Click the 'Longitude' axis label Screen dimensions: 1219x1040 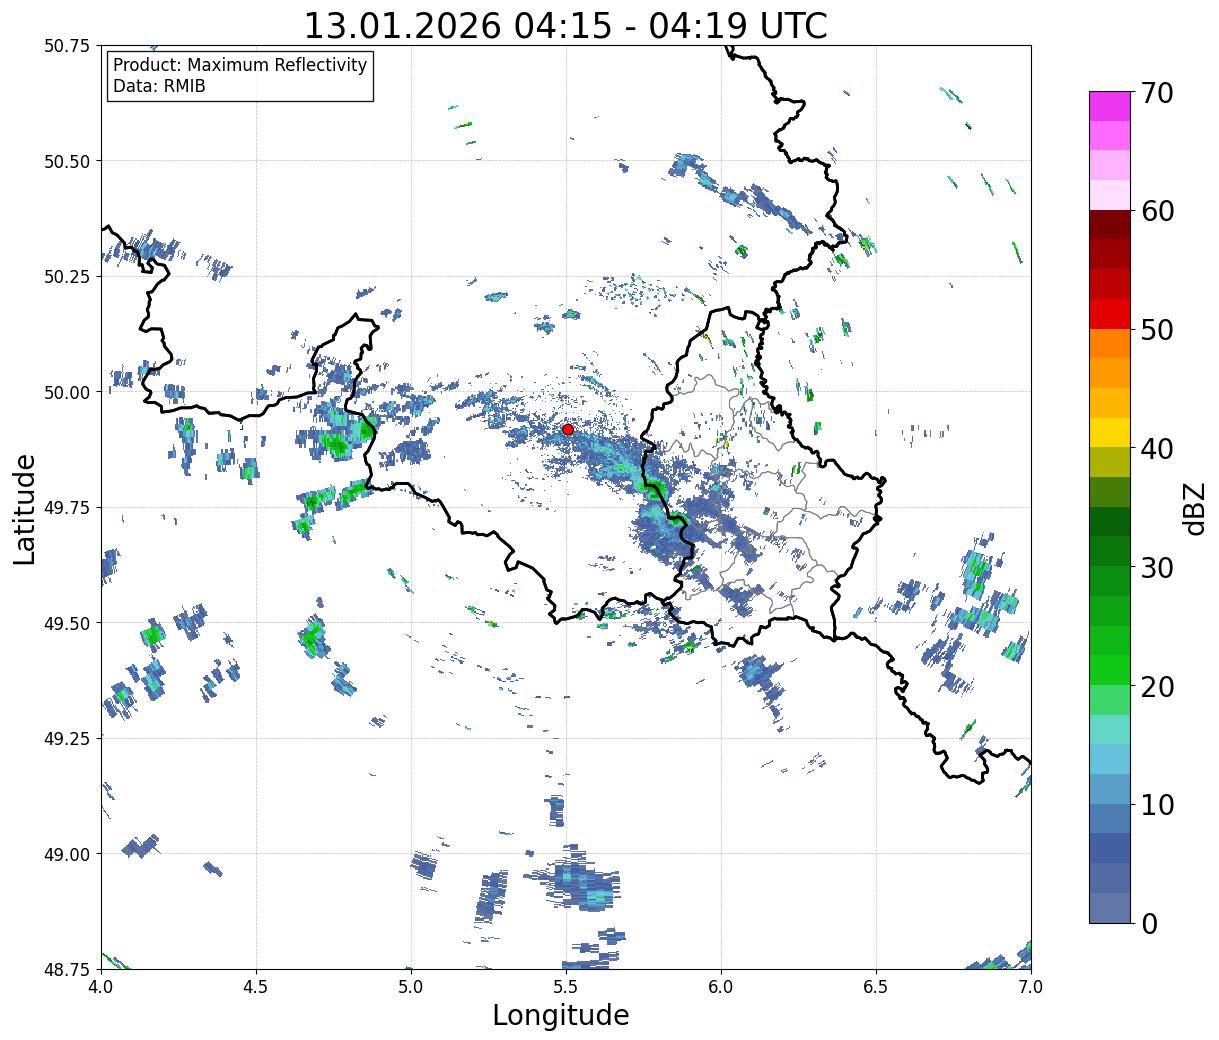click(x=561, y=1015)
